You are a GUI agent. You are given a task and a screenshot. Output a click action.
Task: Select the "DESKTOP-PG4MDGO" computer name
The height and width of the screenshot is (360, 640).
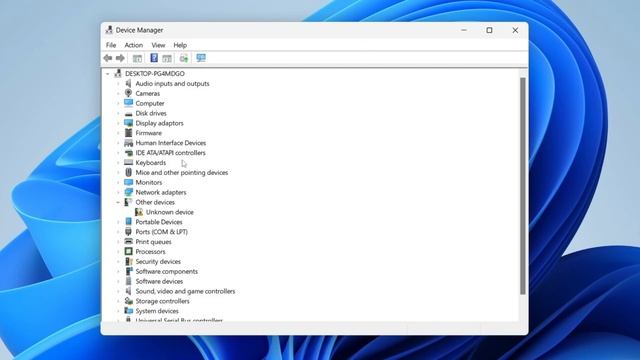[155, 73]
